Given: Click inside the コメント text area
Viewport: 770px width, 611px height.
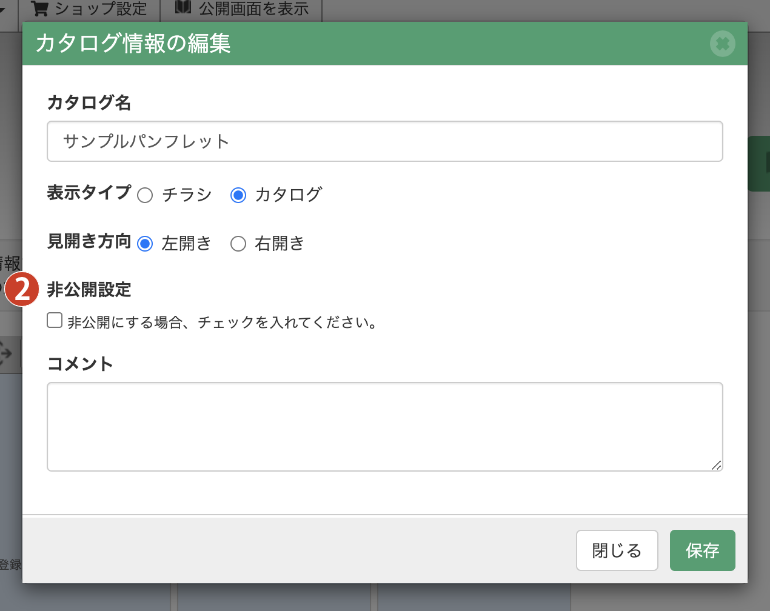Looking at the screenshot, I should point(385,426).
